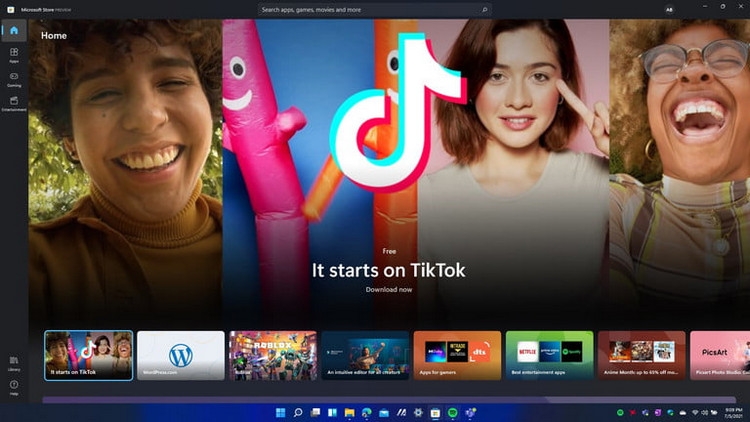Image resolution: width=750 pixels, height=422 pixels.
Task: Click the Home page heading
Action: [x=54, y=36]
